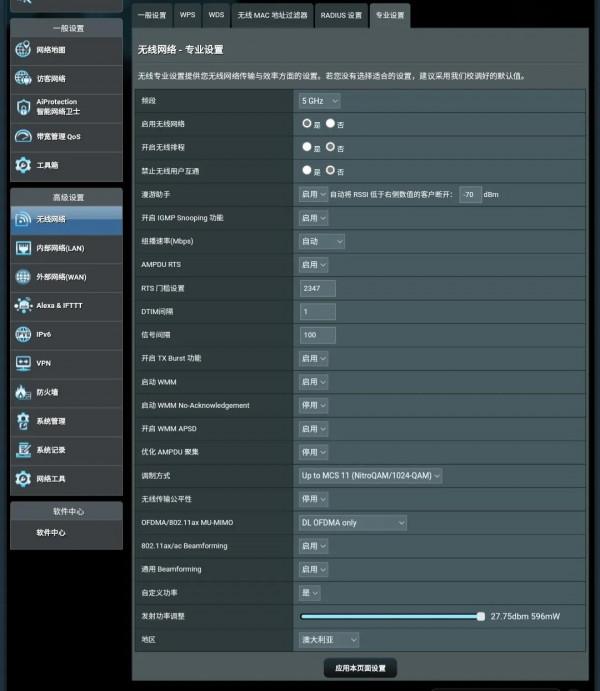Click the VPN monitor icon
Screen dimensions: 600x691
tap(23, 363)
